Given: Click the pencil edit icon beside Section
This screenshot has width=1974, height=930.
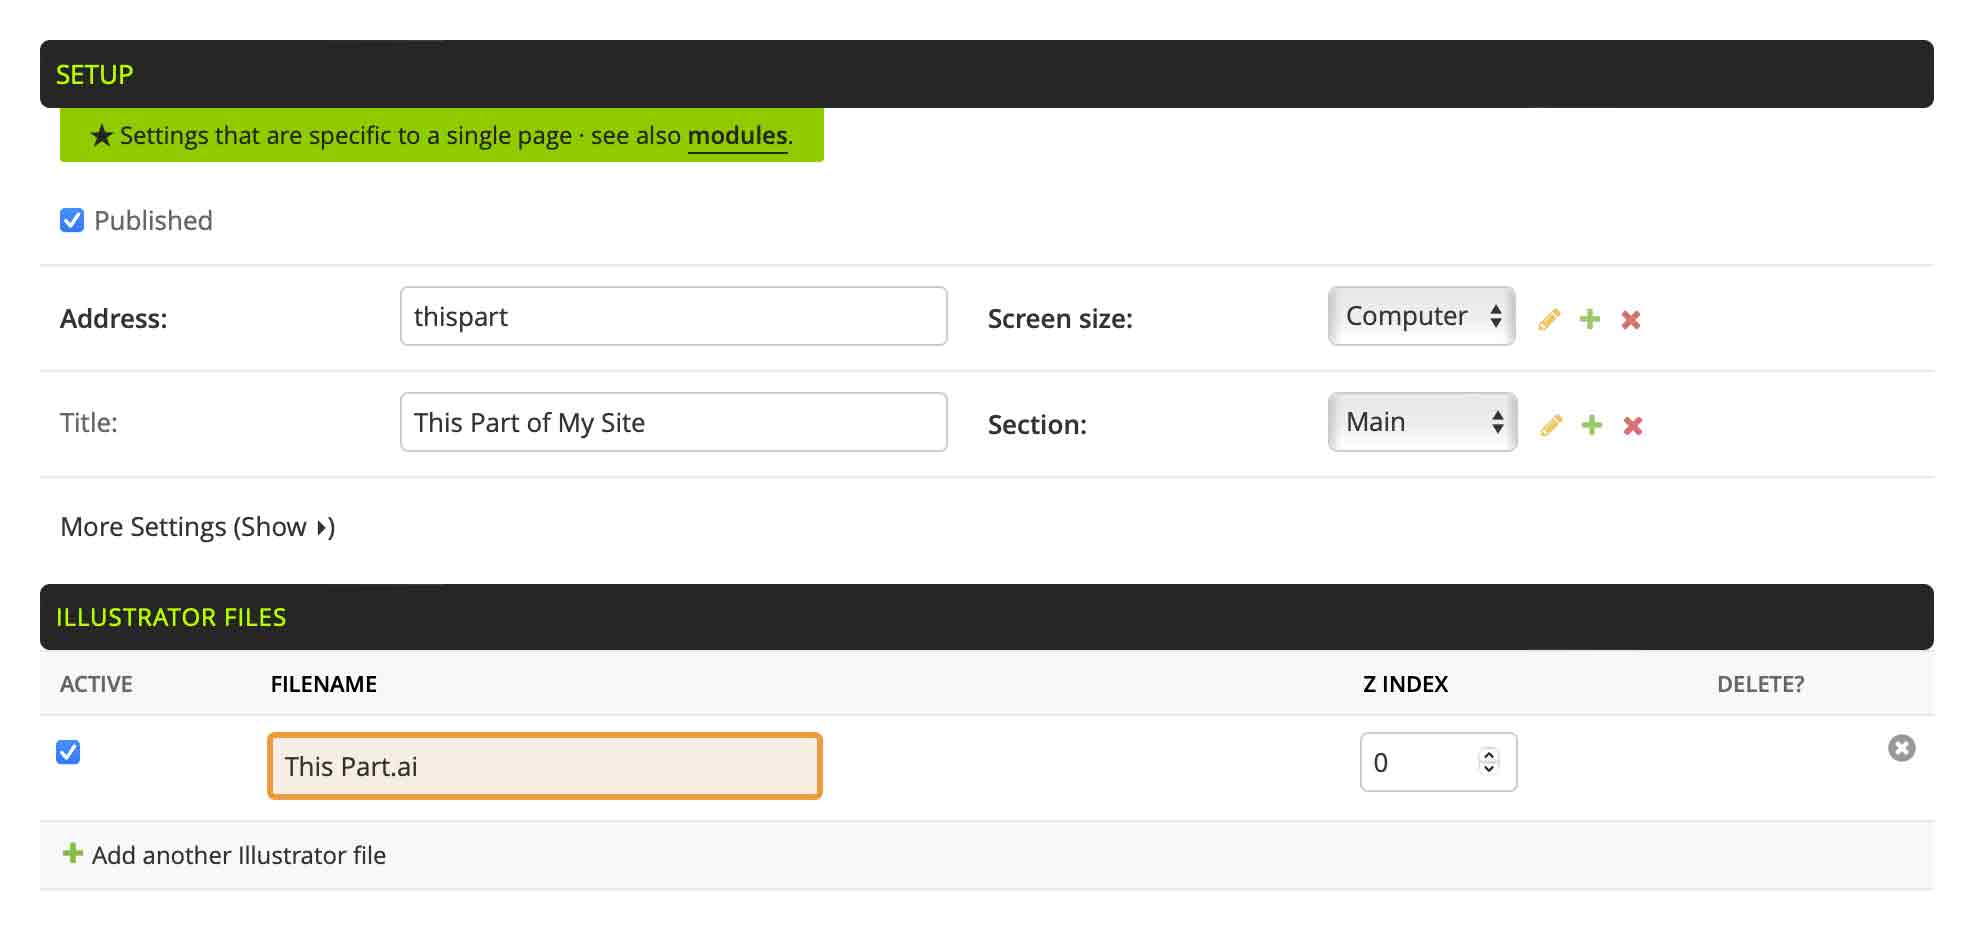Looking at the screenshot, I should [1551, 426].
